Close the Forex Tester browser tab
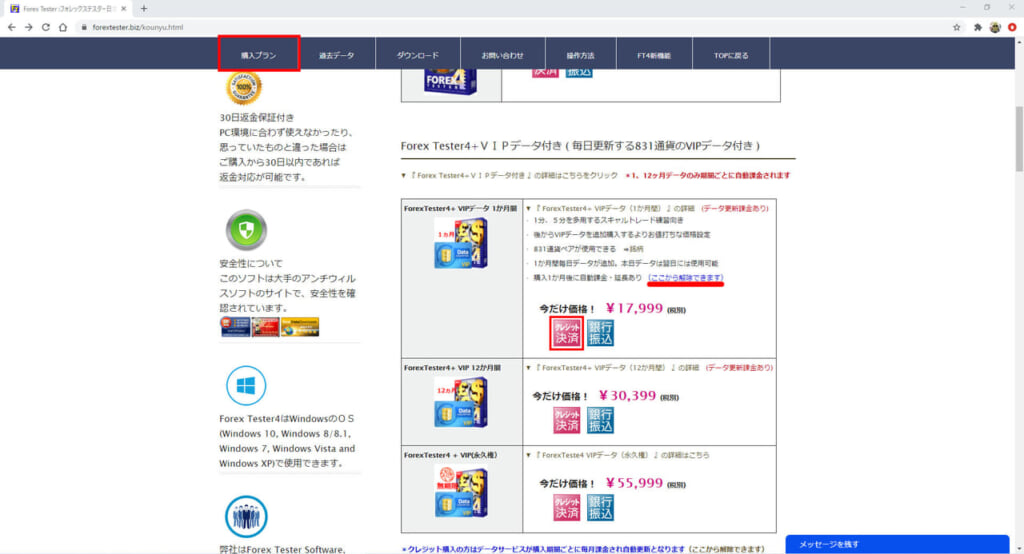The width and height of the screenshot is (1024, 554). tap(123, 8)
